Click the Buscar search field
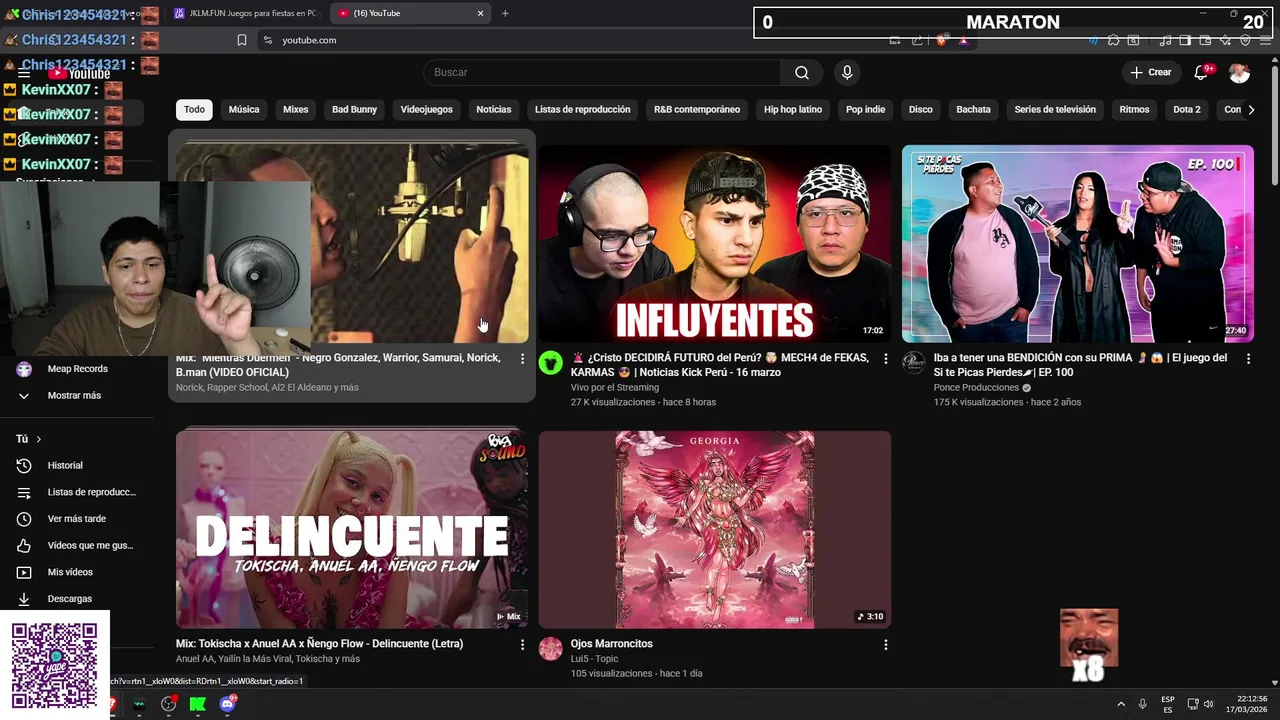Image resolution: width=1280 pixels, height=720 pixels. pos(602,72)
